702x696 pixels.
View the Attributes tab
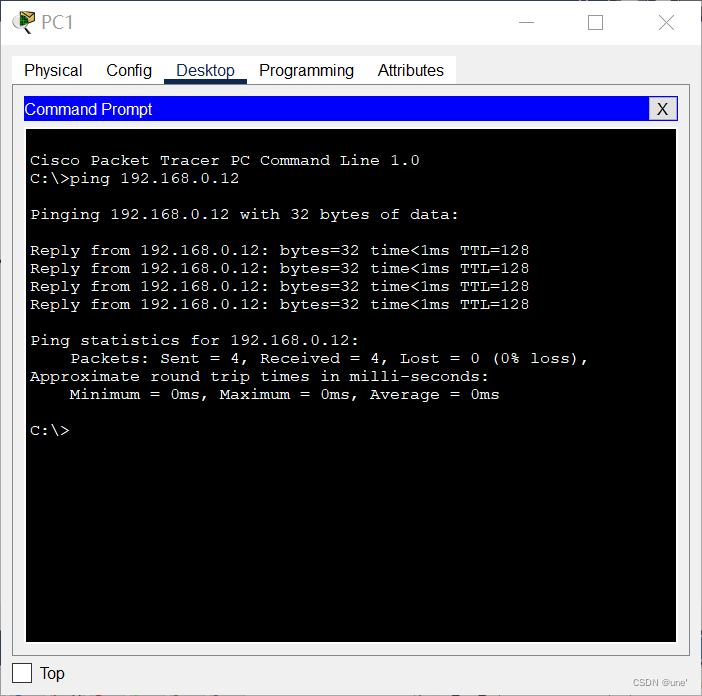411,70
